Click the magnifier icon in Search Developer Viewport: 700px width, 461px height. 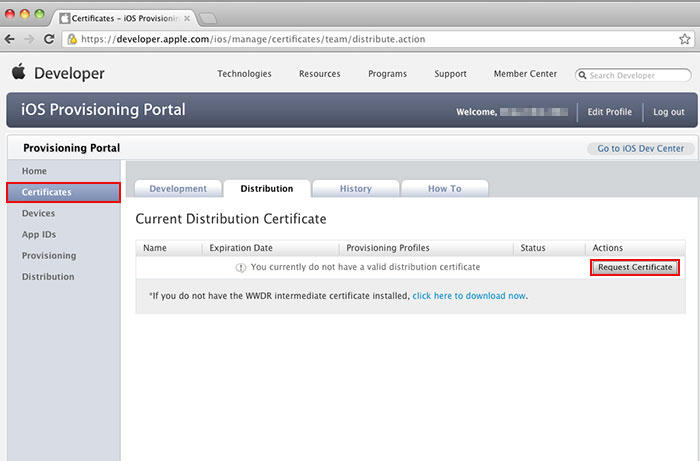click(582, 75)
